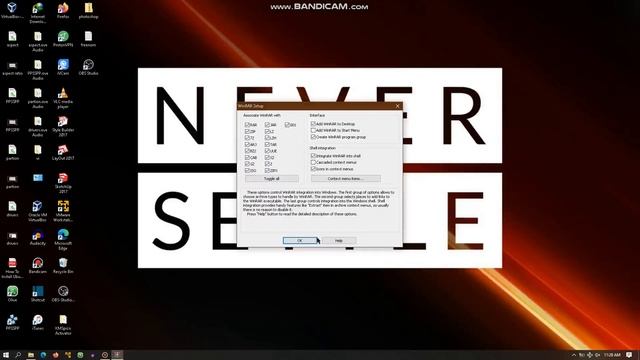Toggle the JAR file association checkbox

point(267,124)
